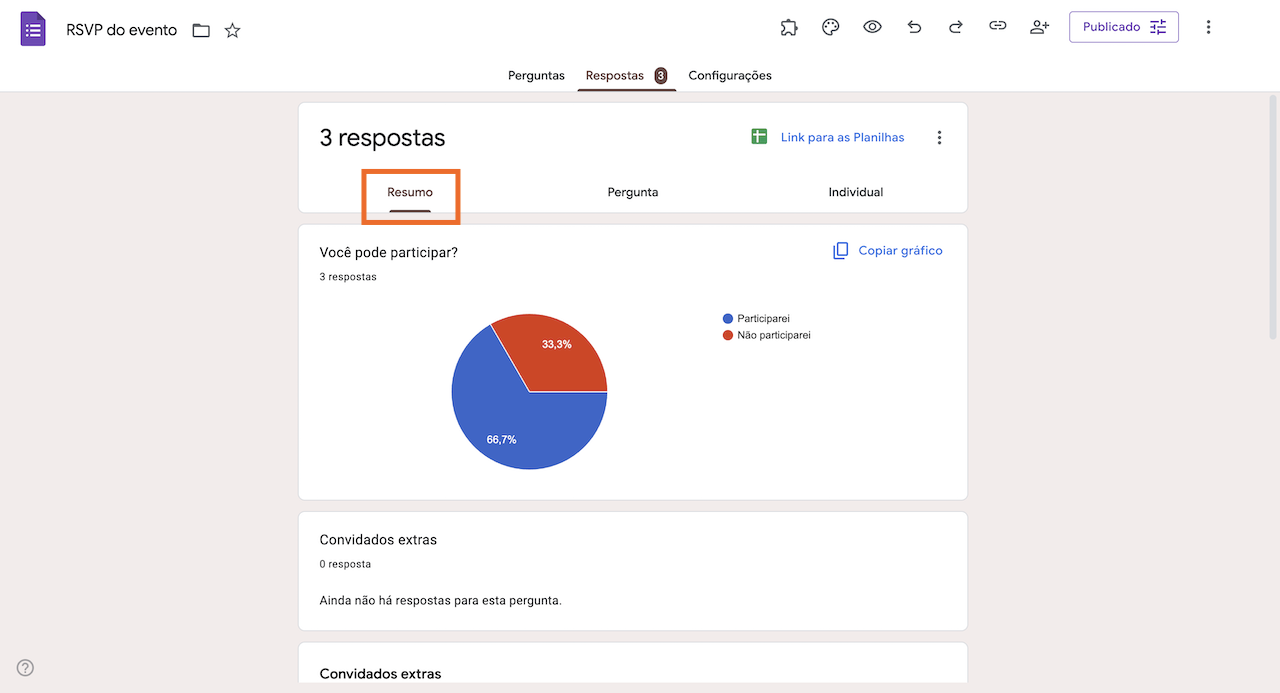Switch to the Individual sub-tab

point(856,192)
